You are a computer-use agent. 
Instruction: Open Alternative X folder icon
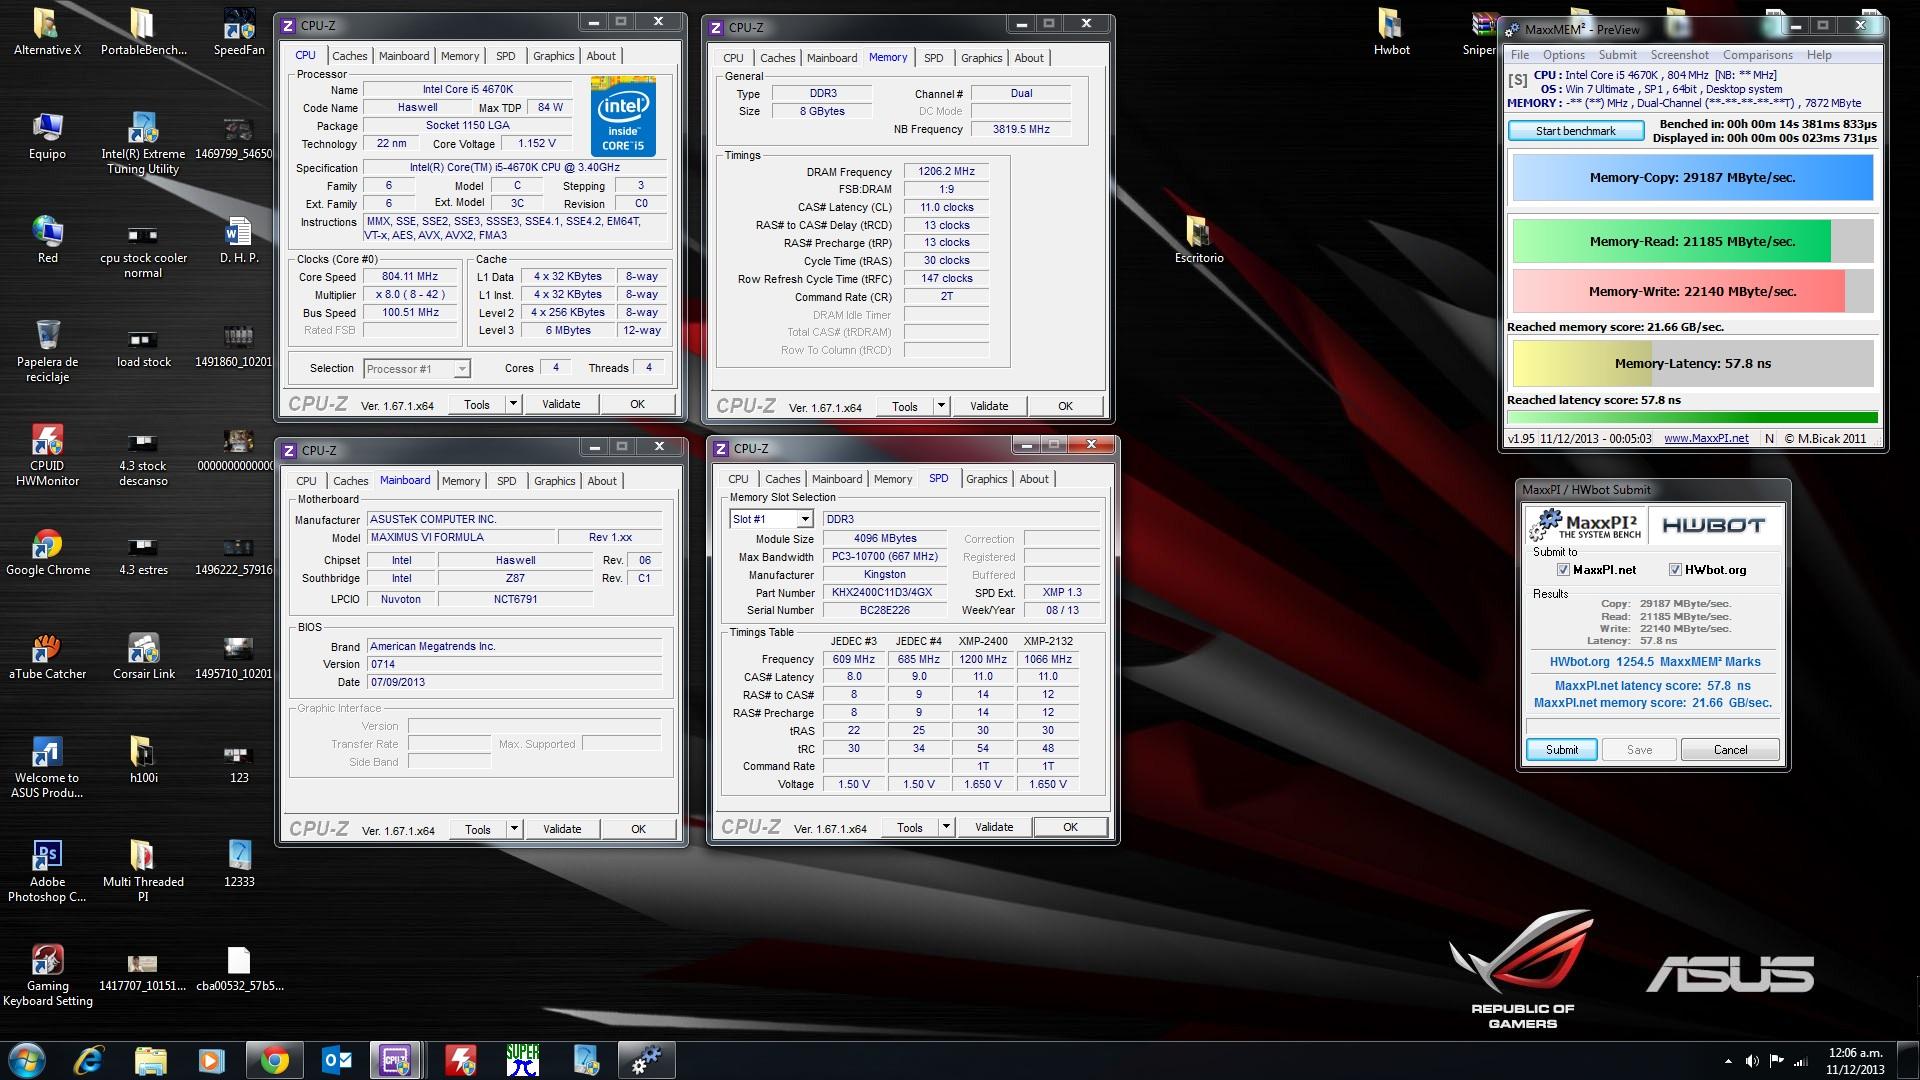47,30
